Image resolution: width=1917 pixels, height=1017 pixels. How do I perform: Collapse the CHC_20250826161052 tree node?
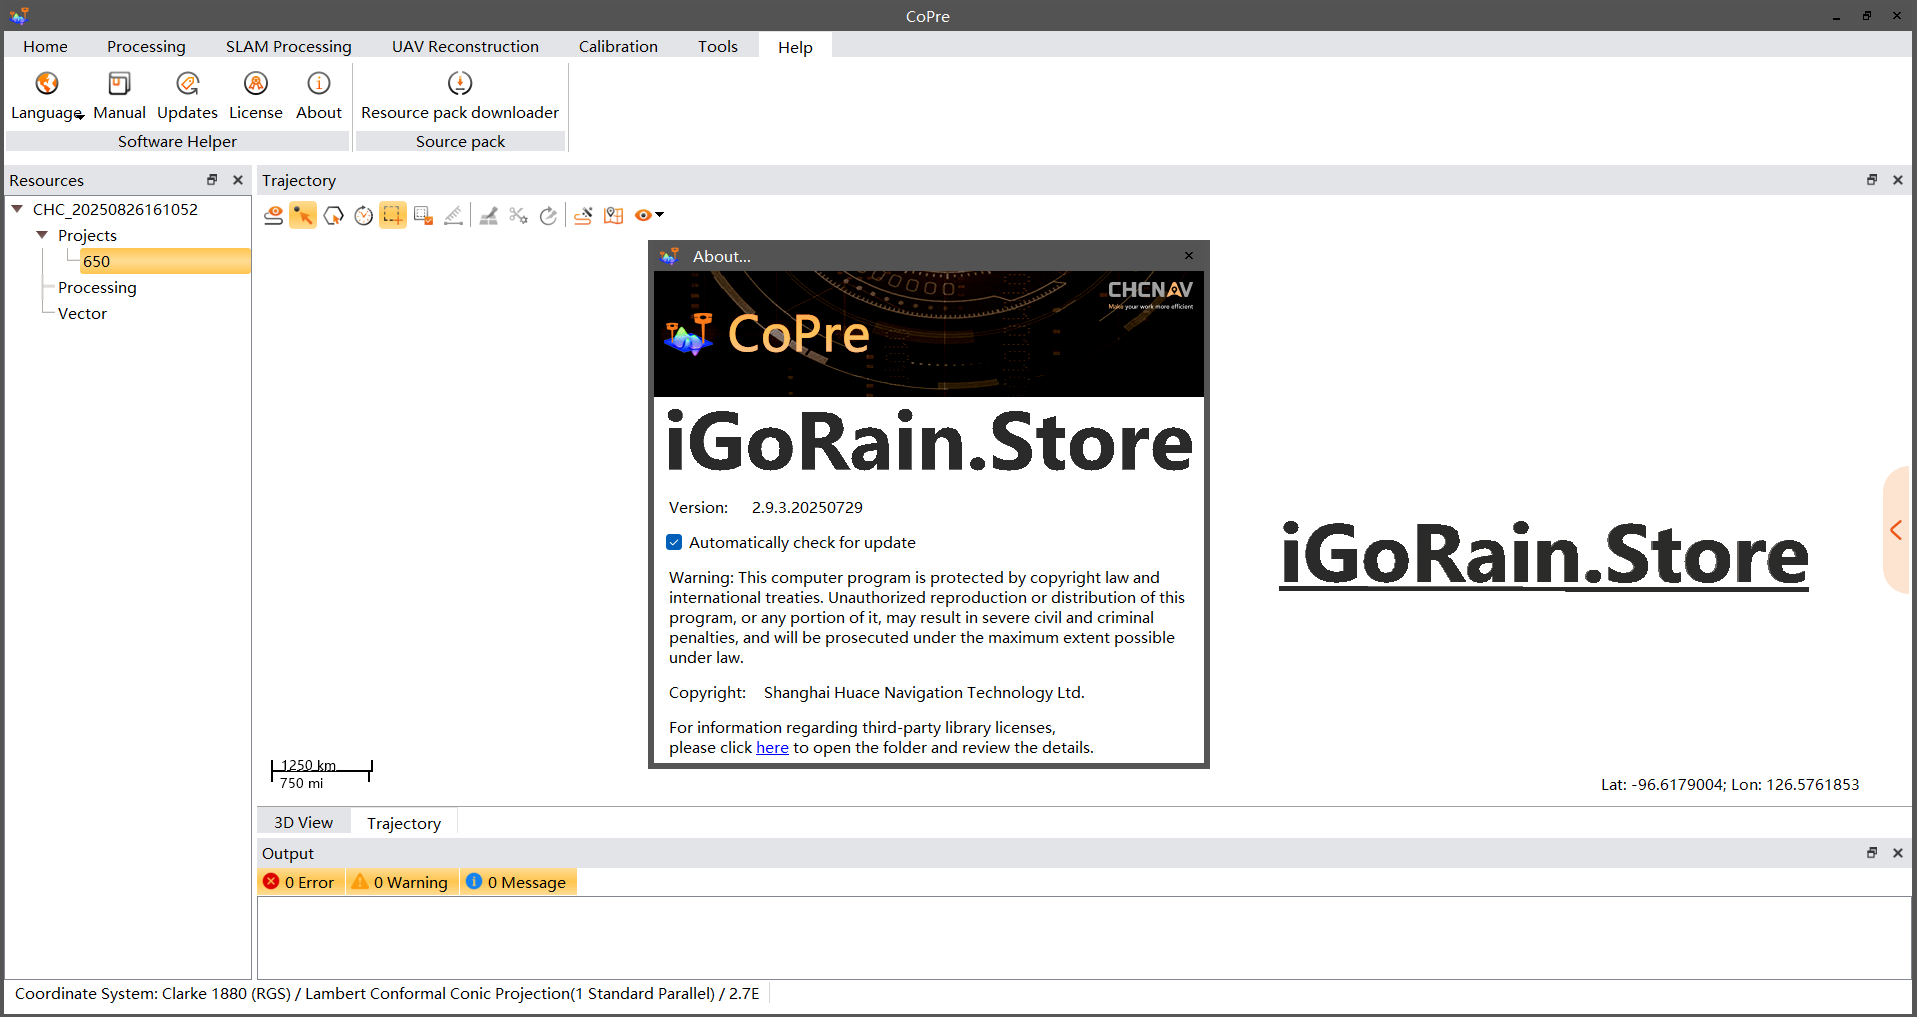coord(16,209)
